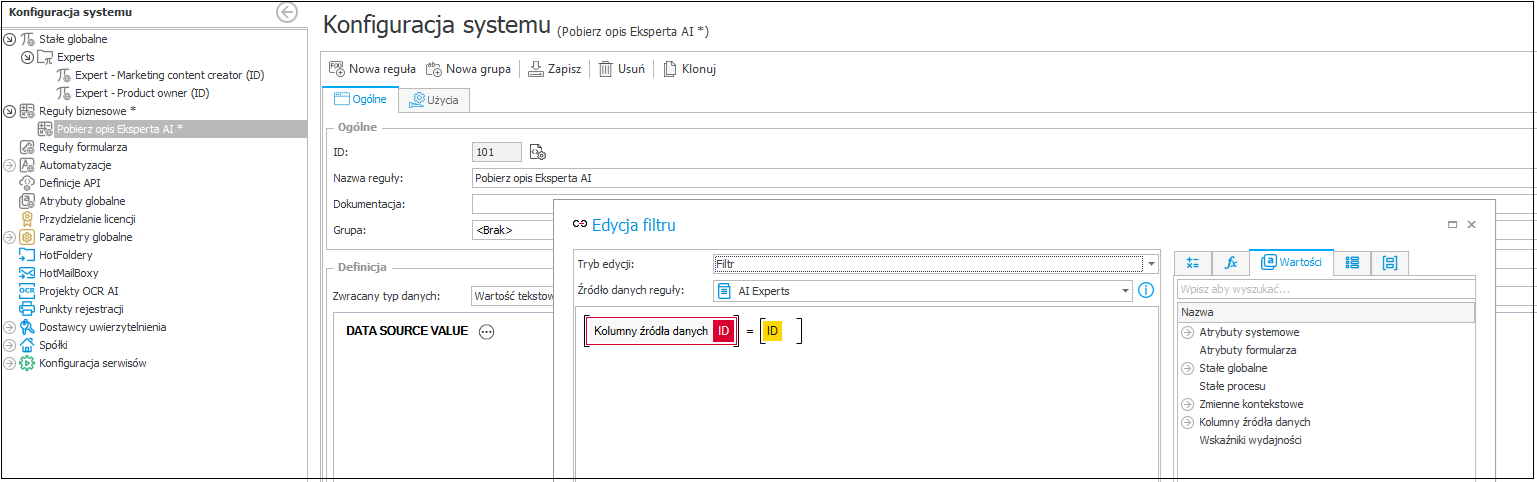Delete the rule with Usuń
Image resolution: width=1537 pixels, height=482 pixels.
[x=624, y=69]
